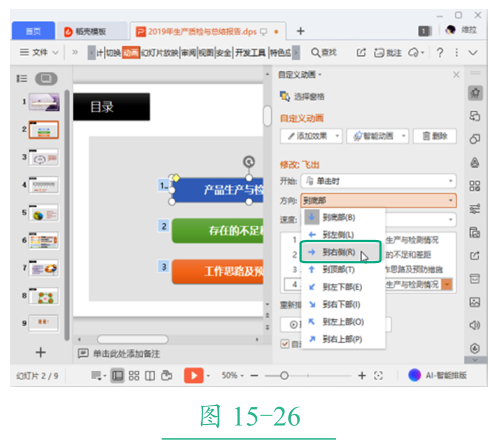The width and height of the screenshot is (497, 445).
Task: Open the 文件 menu dropdown
Action: [39, 52]
